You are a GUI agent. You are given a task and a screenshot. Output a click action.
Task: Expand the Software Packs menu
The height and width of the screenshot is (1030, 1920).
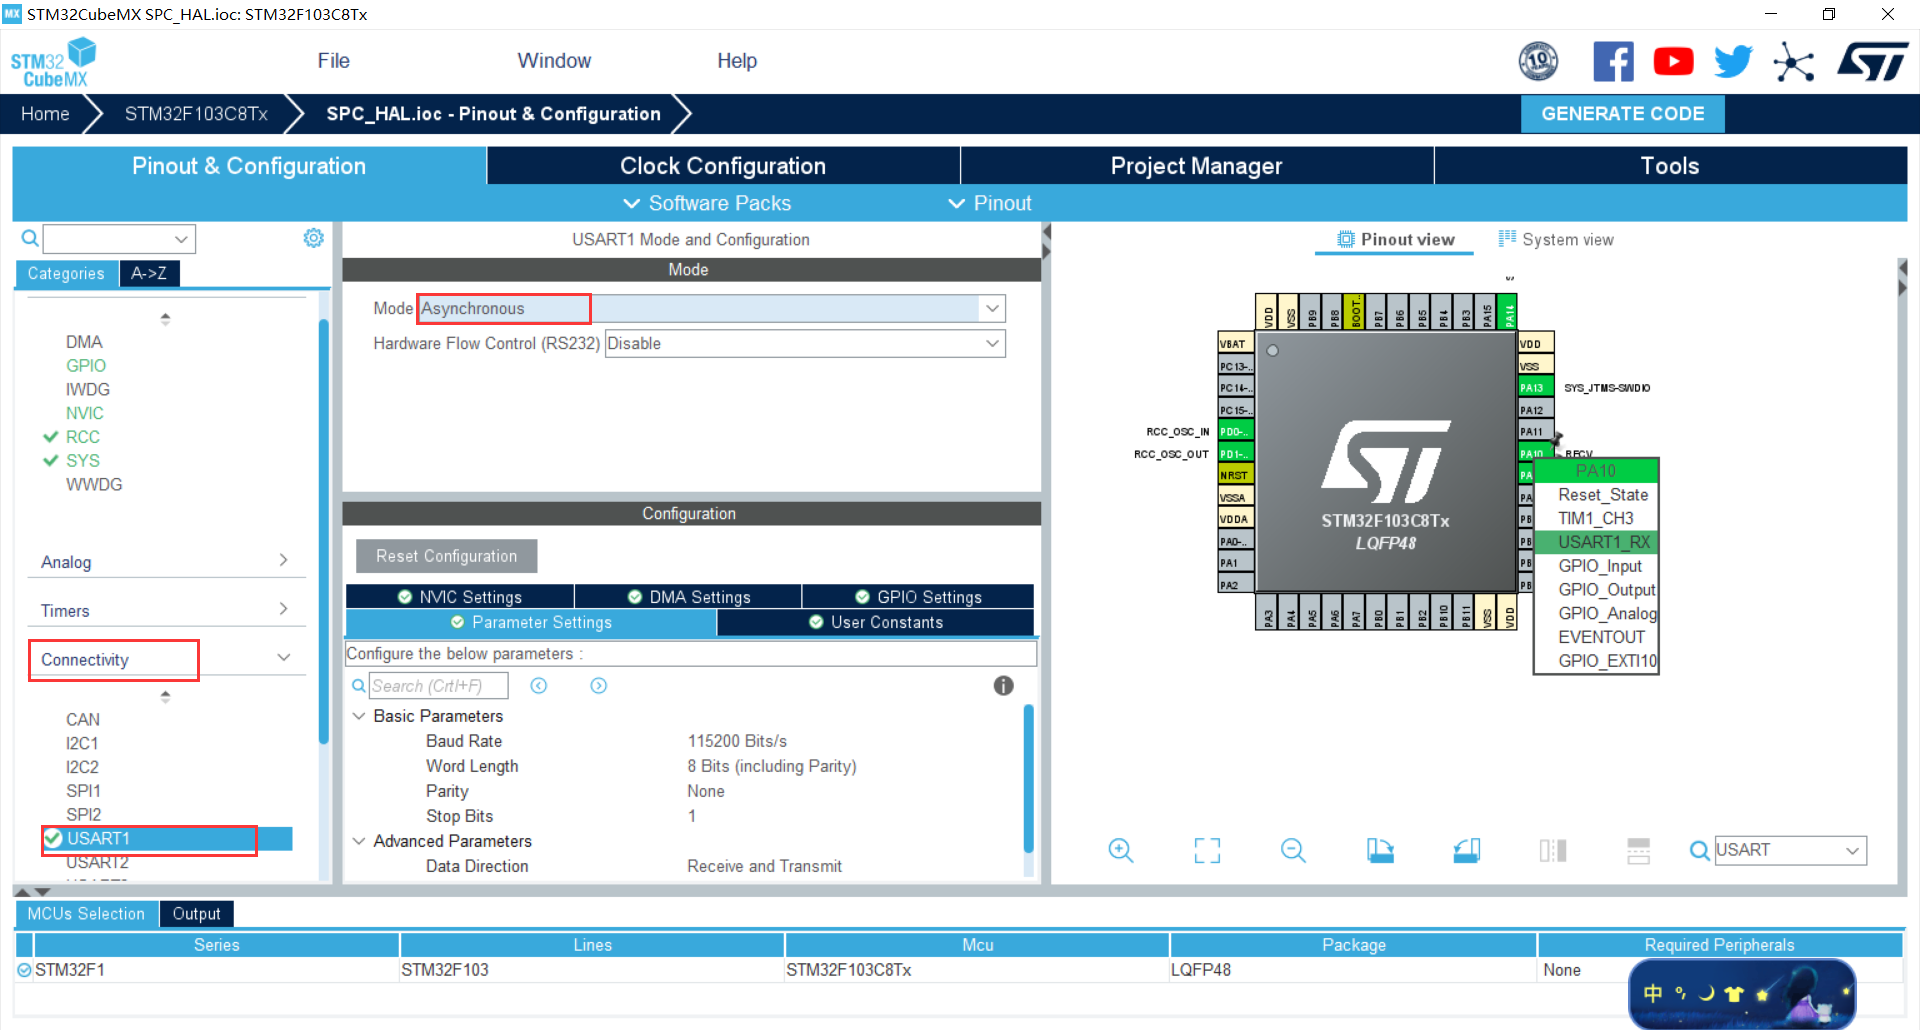pyautogui.click(x=707, y=203)
